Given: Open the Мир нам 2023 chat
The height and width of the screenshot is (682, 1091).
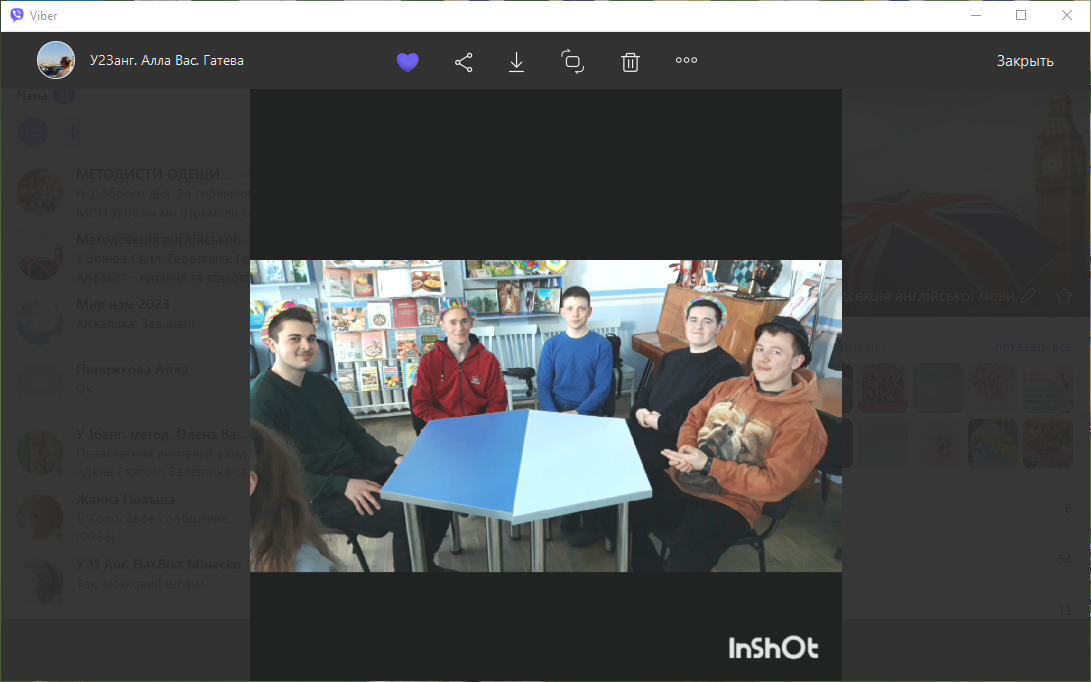Looking at the screenshot, I should pos(123,304).
